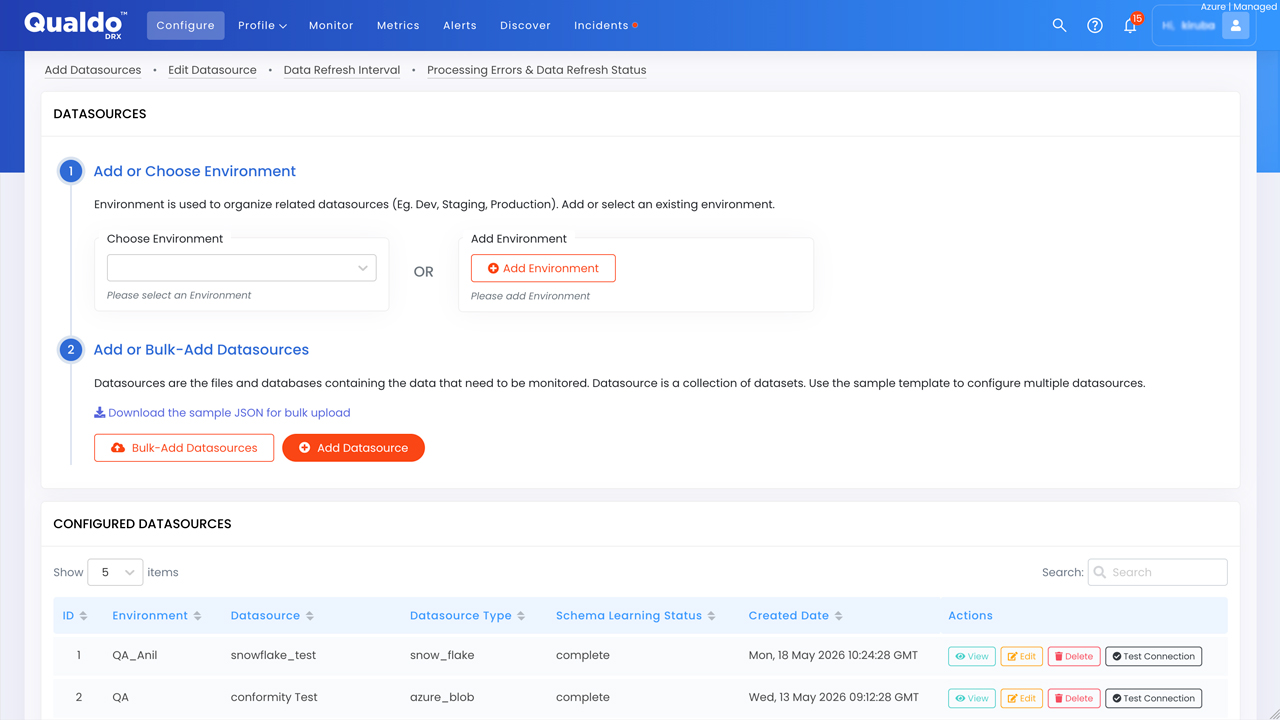Sort by Datasource column arrows
This screenshot has height=720, width=1280.
309,616
